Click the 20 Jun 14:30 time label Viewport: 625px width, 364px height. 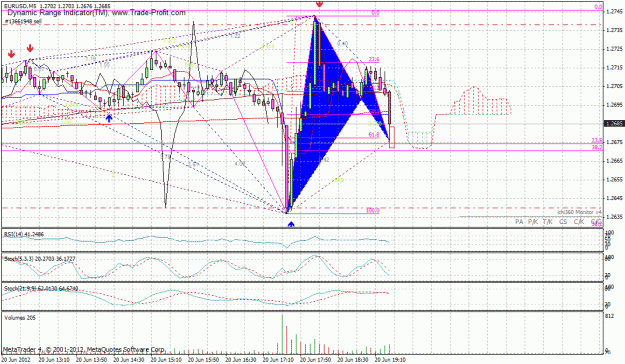click(x=128, y=360)
